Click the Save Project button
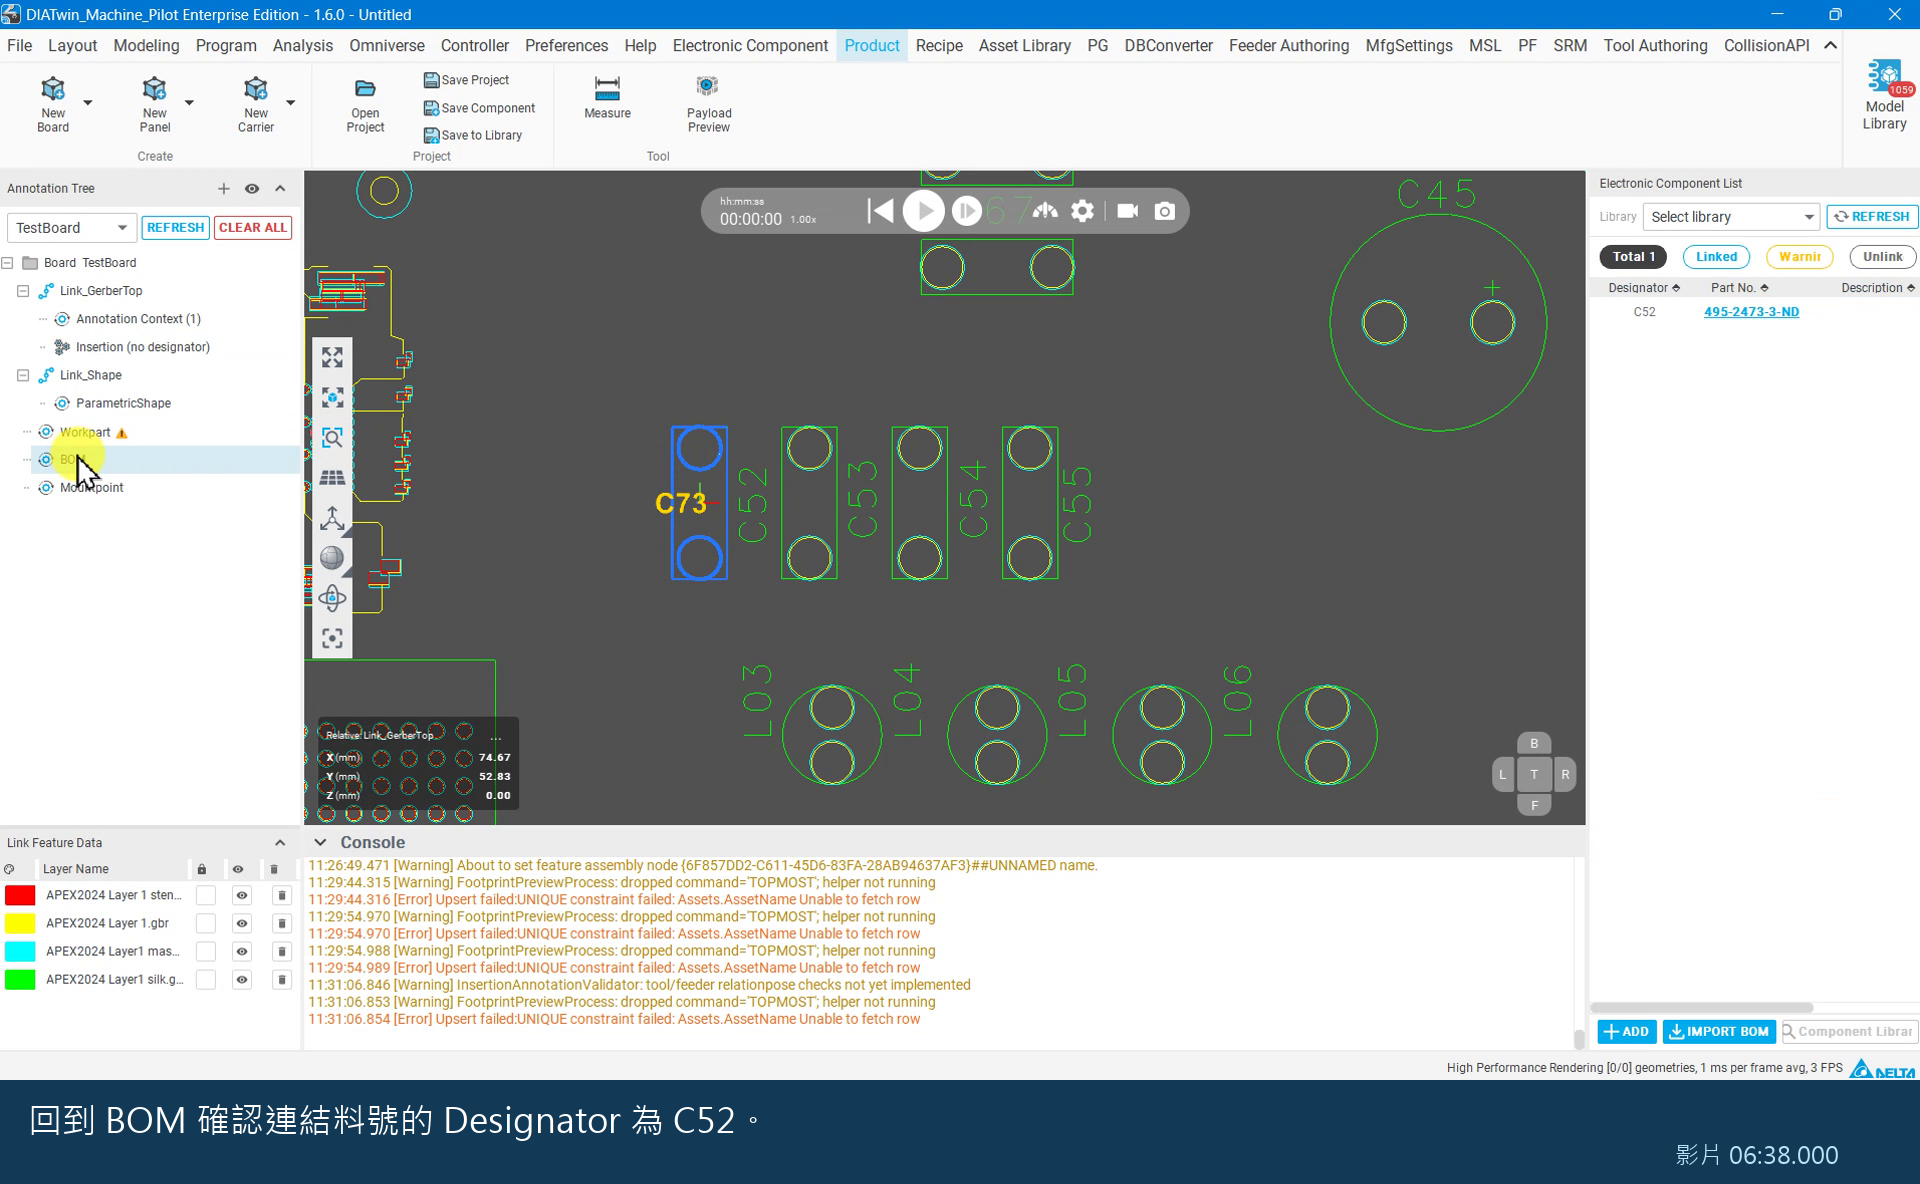1920x1184 pixels. 467,80
